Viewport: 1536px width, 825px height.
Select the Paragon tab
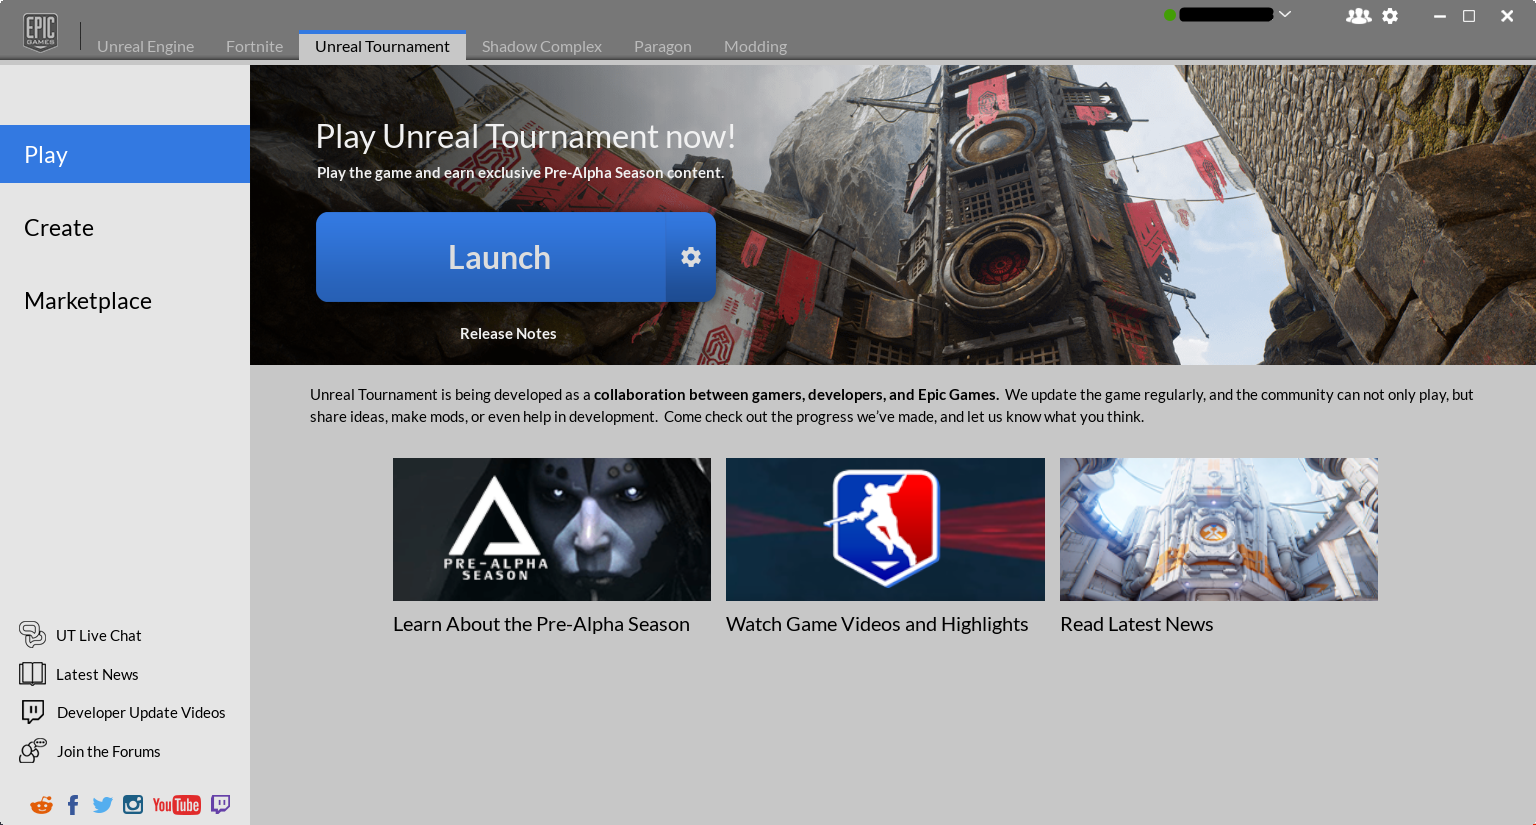tap(662, 46)
